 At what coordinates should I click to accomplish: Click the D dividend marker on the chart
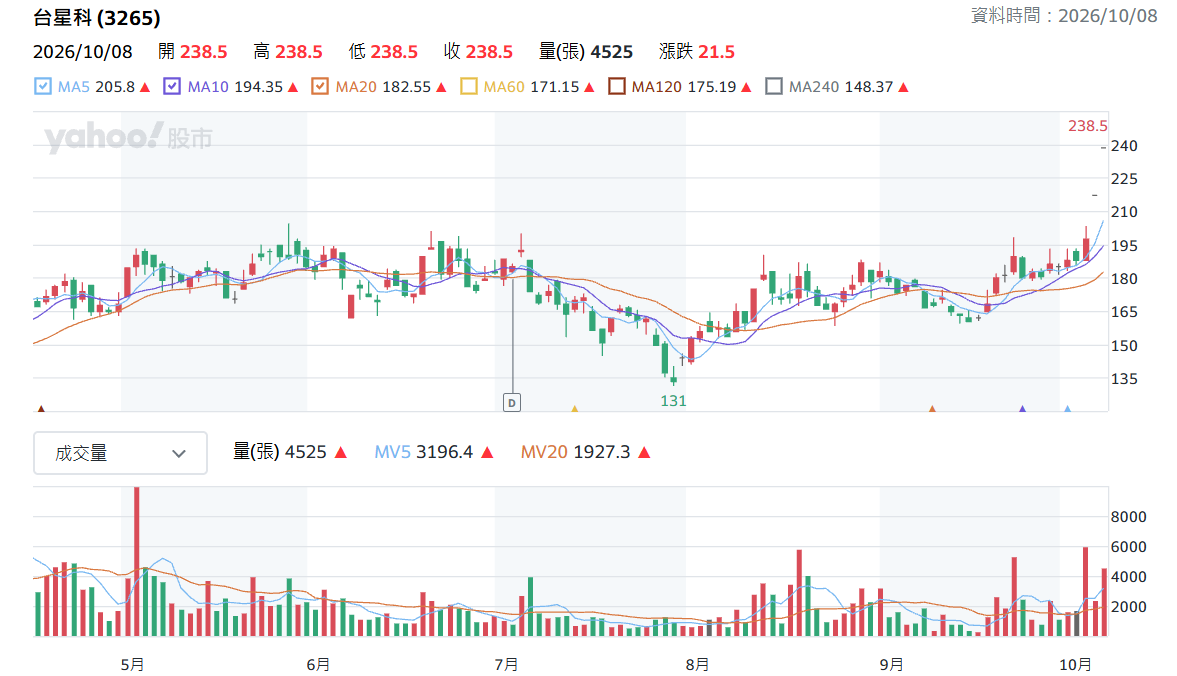(512, 403)
